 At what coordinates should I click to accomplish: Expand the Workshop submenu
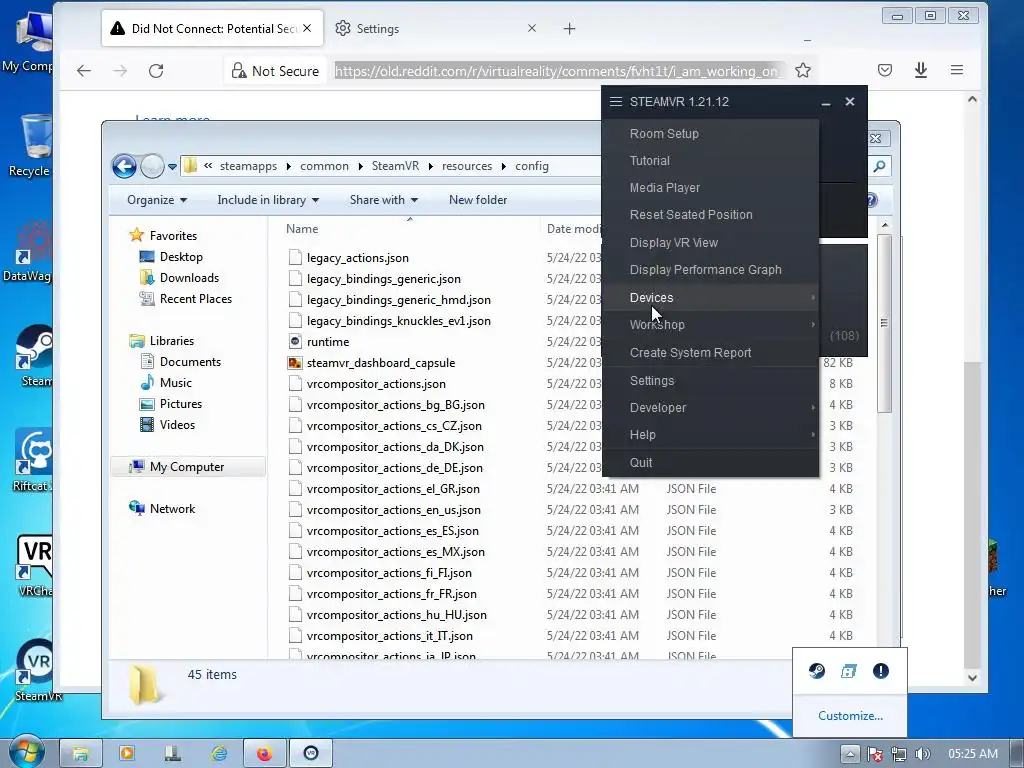point(711,325)
